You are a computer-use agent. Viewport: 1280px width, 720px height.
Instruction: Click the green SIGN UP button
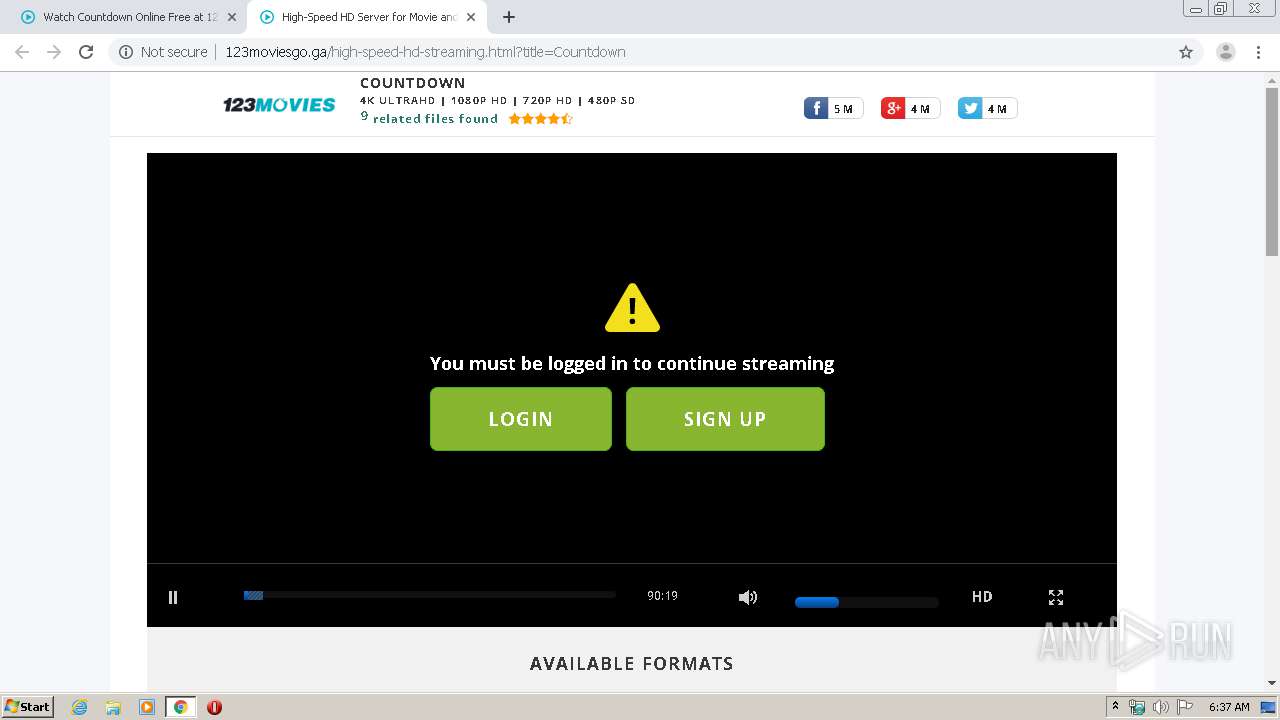point(725,419)
